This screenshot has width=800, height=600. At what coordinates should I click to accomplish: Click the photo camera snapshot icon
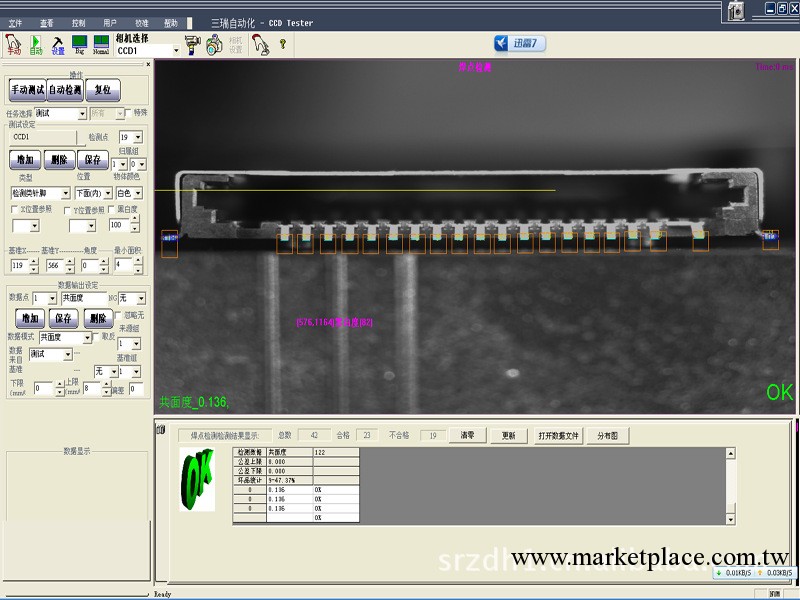214,44
